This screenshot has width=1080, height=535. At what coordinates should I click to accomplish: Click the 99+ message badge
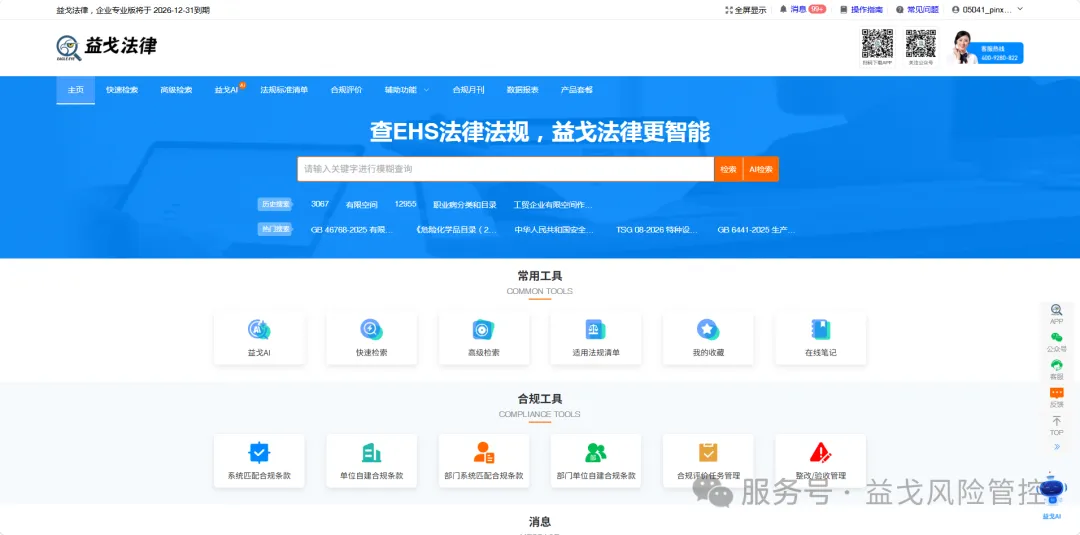coord(817,9)
